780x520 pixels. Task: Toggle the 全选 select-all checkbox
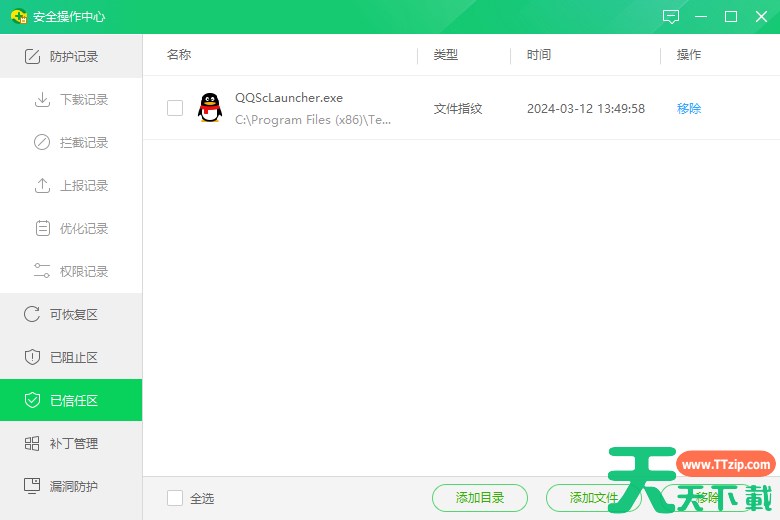pyautogui.click(x=175, y=498)
